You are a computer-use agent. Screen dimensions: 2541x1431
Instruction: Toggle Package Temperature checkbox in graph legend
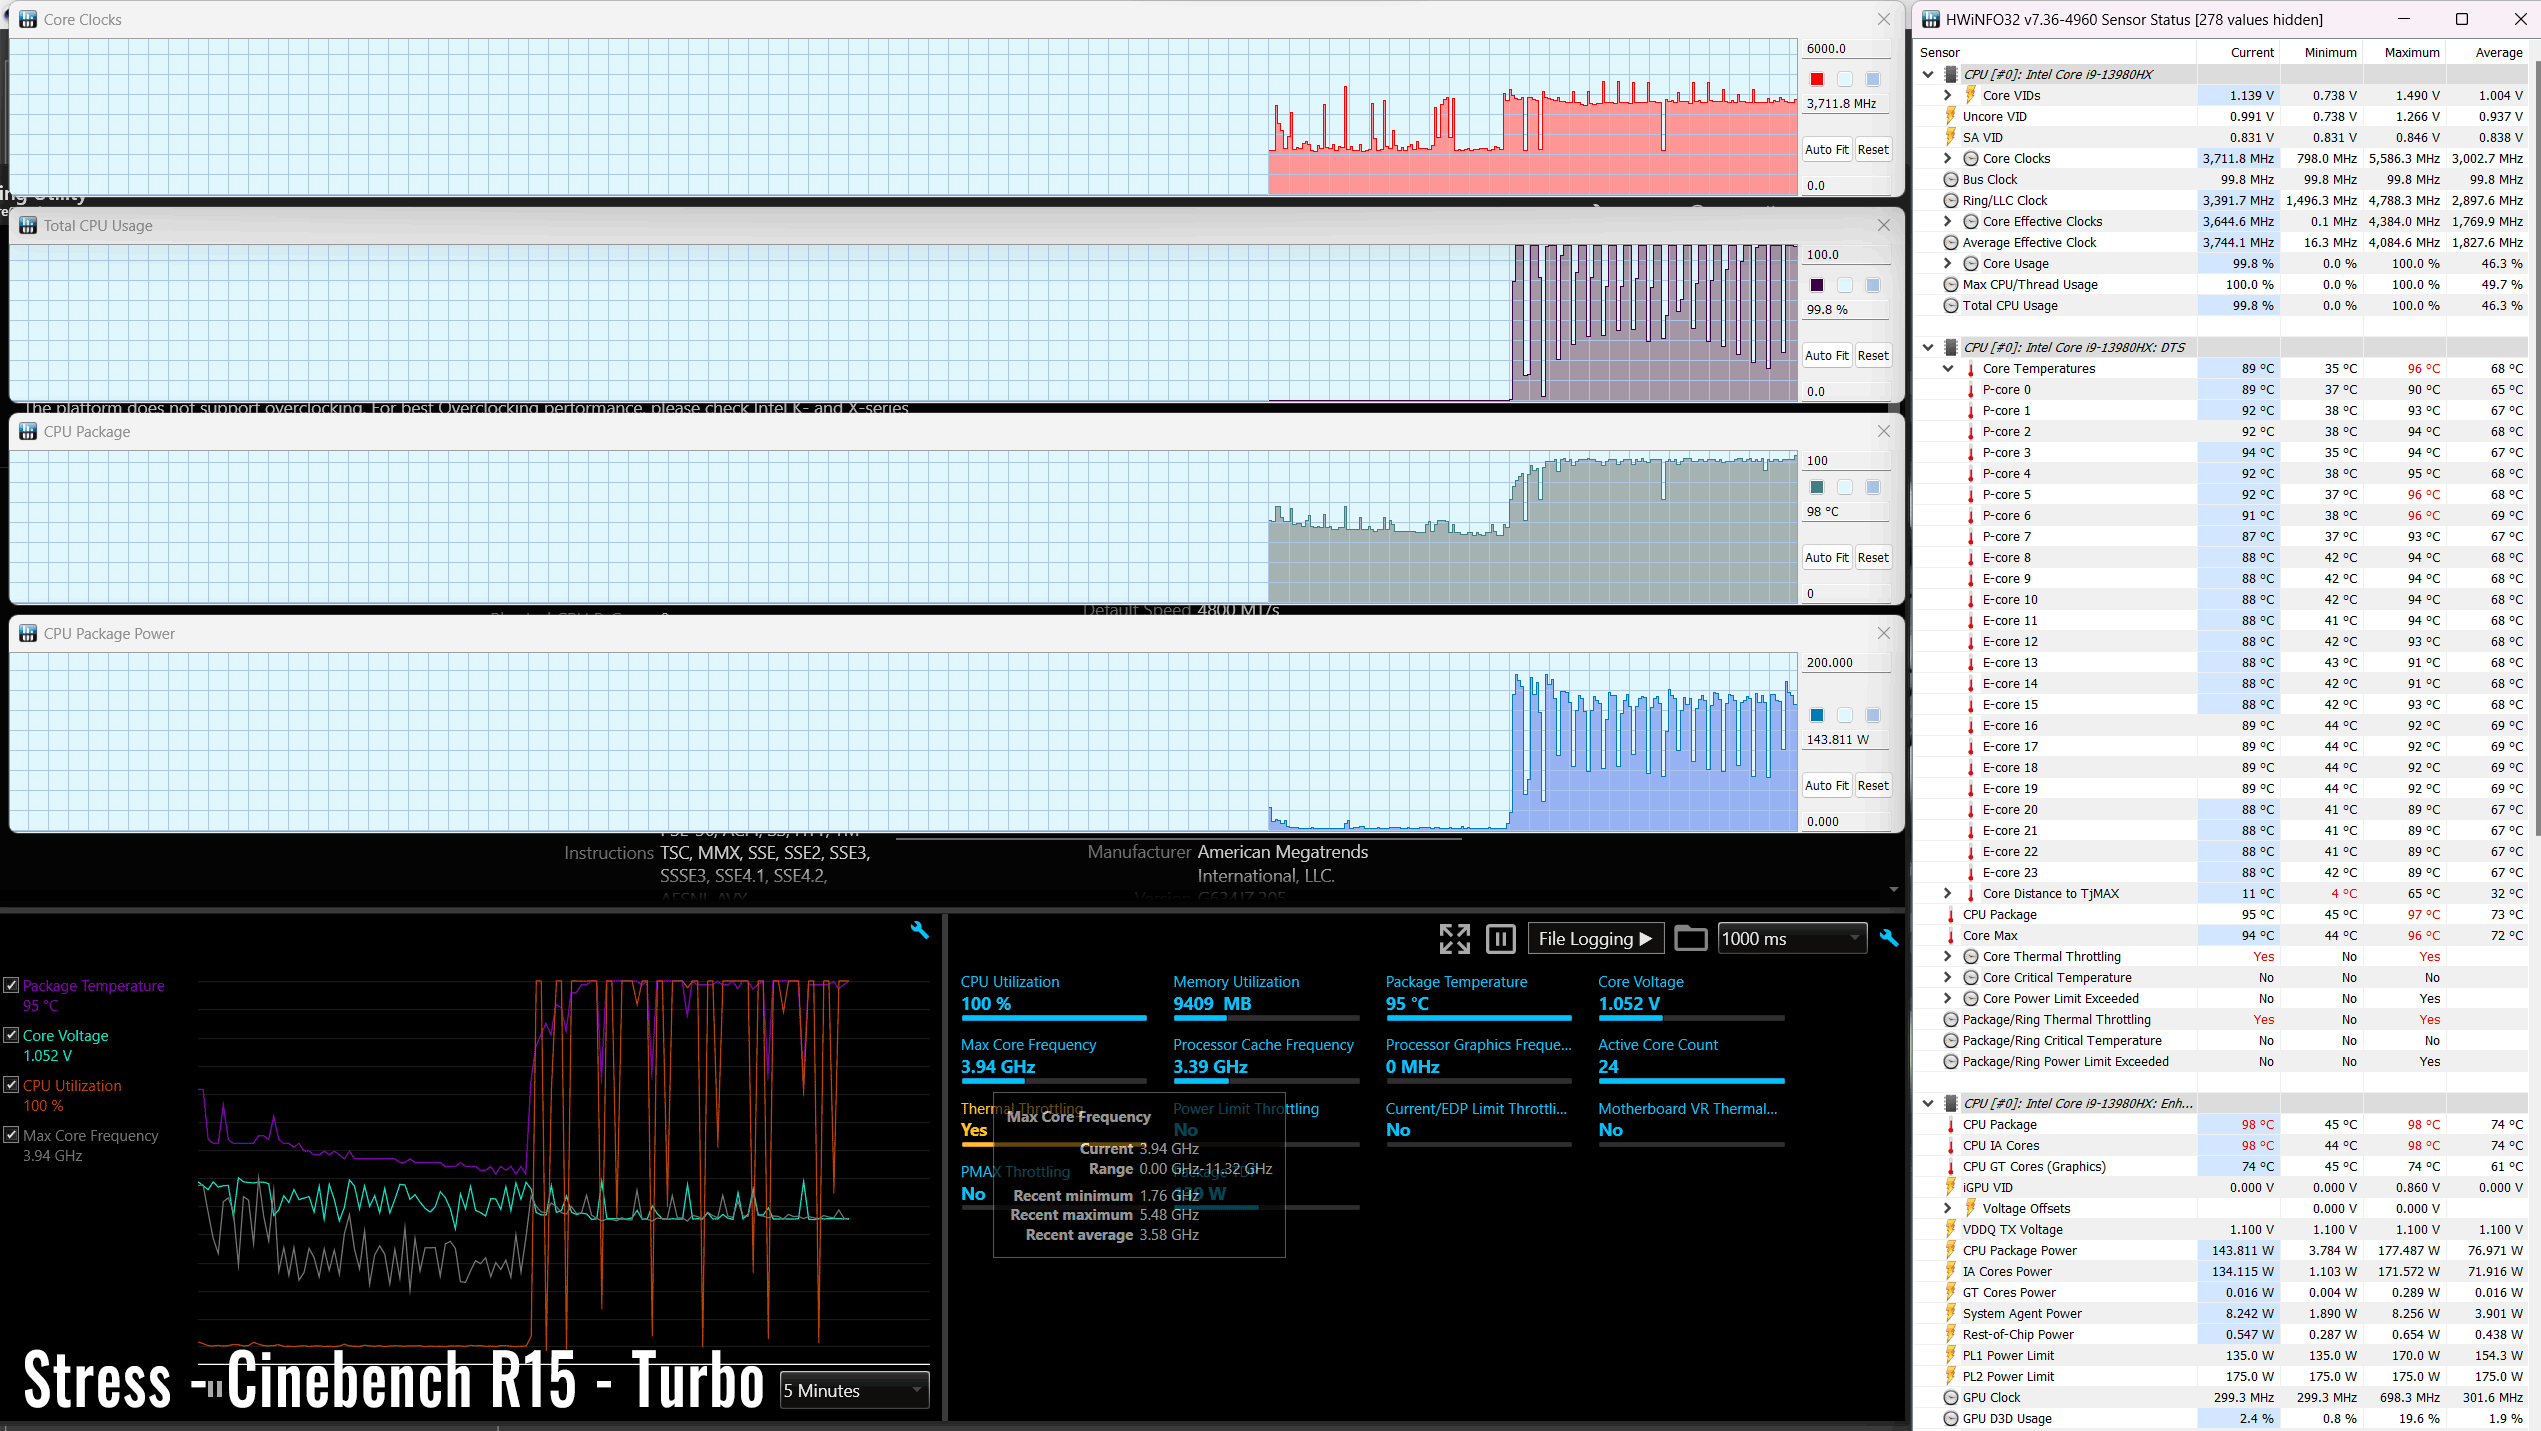(11, 985)
